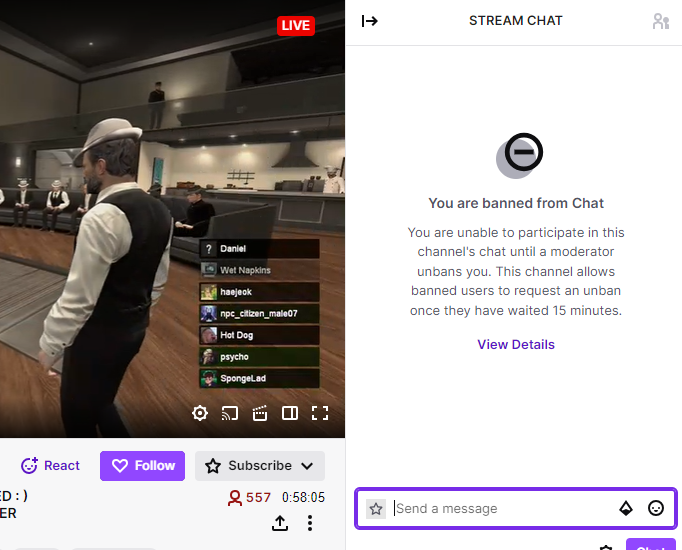Click the purple Chat send button
The height and width of the screenshot is (550, 682).
point(651,545)
